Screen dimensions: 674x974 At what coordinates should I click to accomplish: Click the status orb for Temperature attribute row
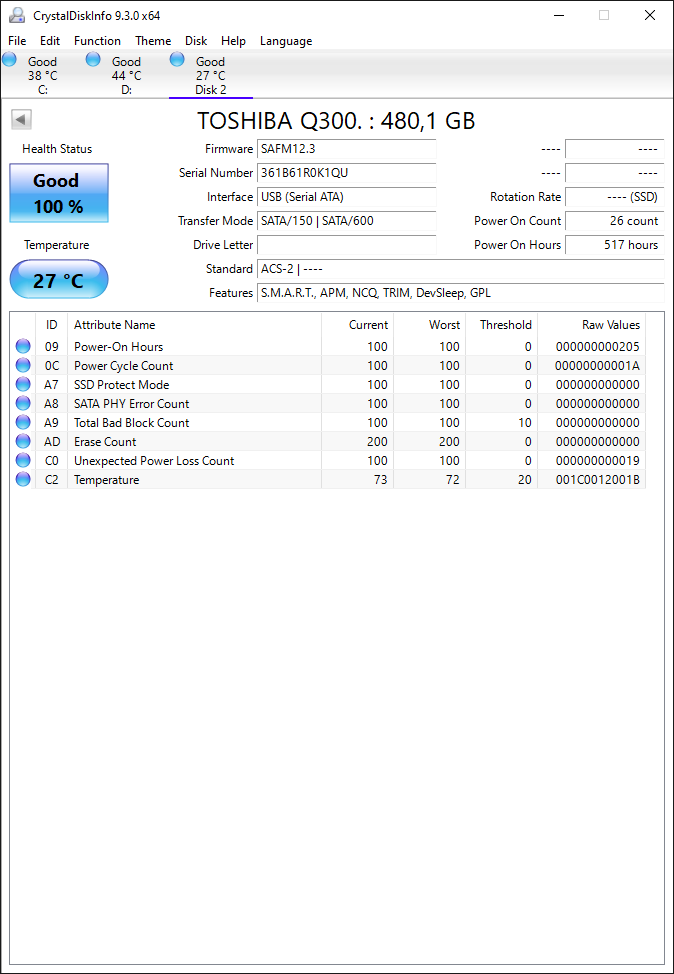[23, 480]
